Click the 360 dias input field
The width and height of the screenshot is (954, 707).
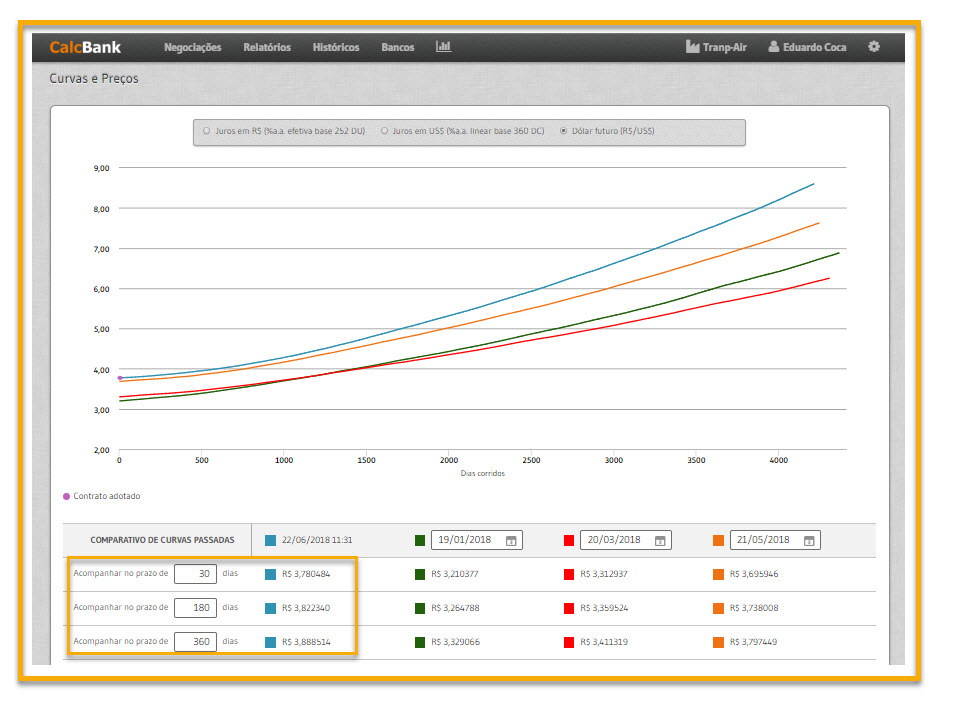tap(195, 642)
